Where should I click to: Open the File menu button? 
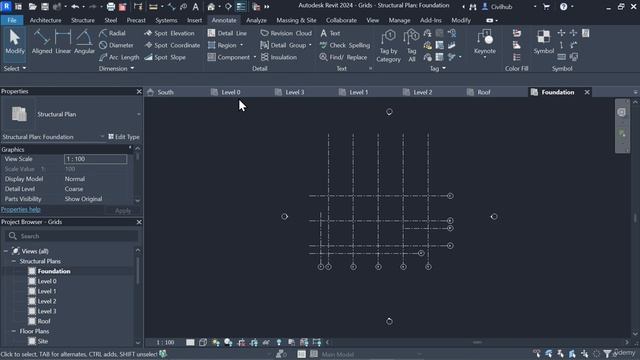[x=12, y=20]
